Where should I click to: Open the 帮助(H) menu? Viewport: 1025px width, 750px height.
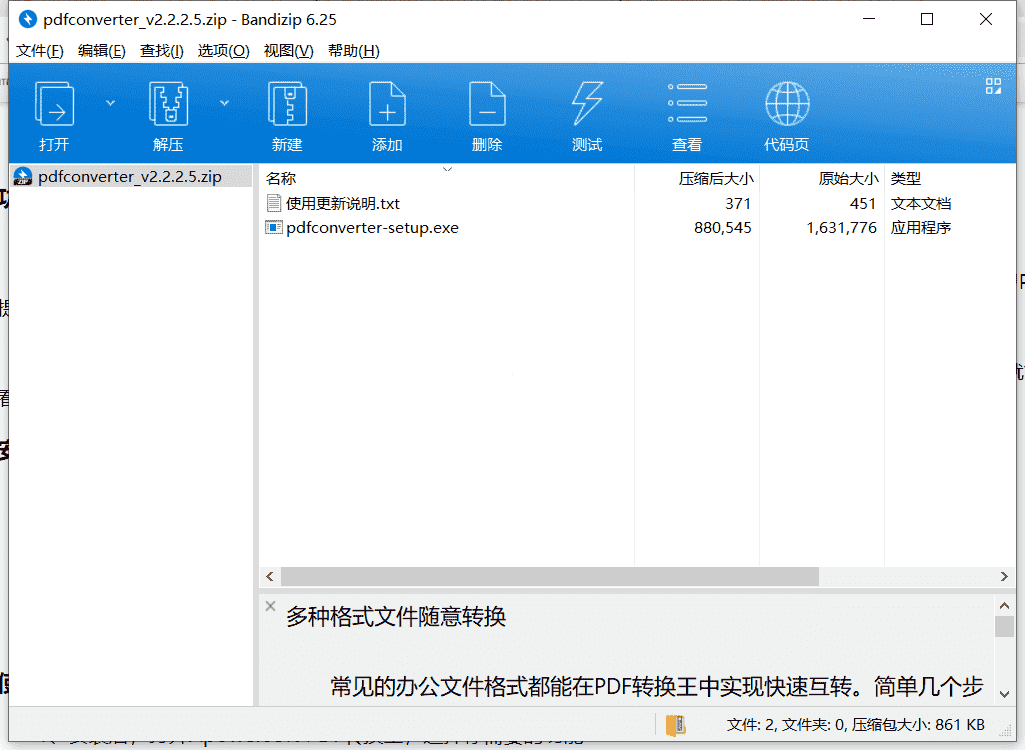point(354,51)
